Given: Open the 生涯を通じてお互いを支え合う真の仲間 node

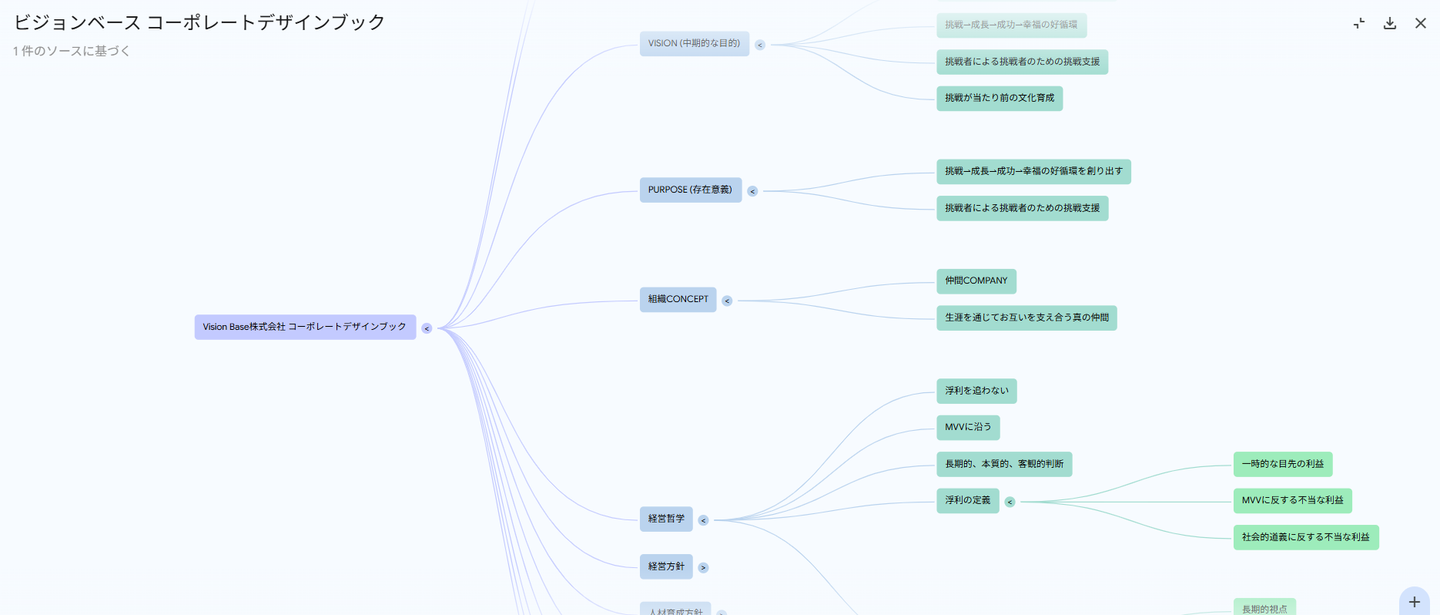Looking at the screenshot, I should 1027,318.
